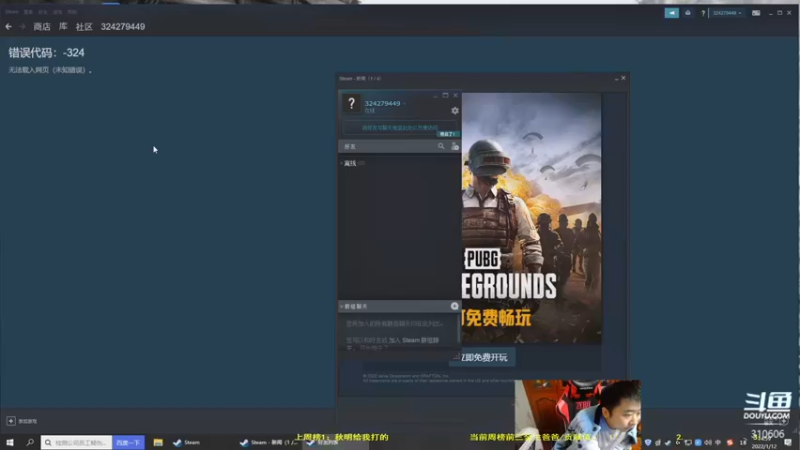800x450 pixels.
Task: Click the friends-list privacy notice banner
Action: click(x=400, y=128)
